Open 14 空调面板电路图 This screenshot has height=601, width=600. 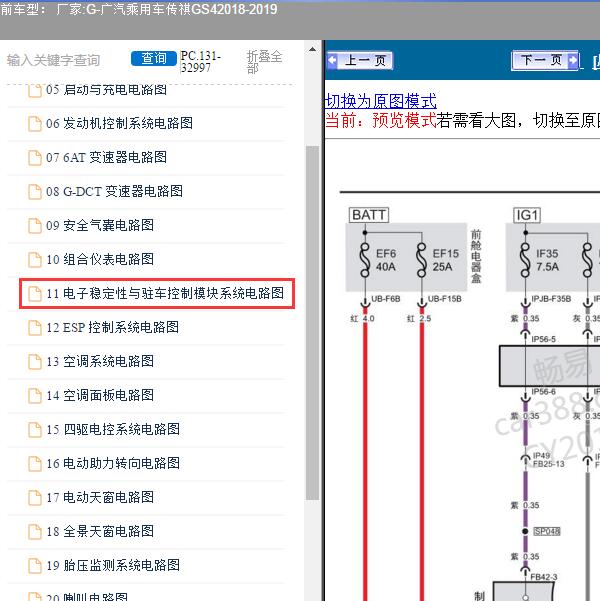[x=100, y=396]
